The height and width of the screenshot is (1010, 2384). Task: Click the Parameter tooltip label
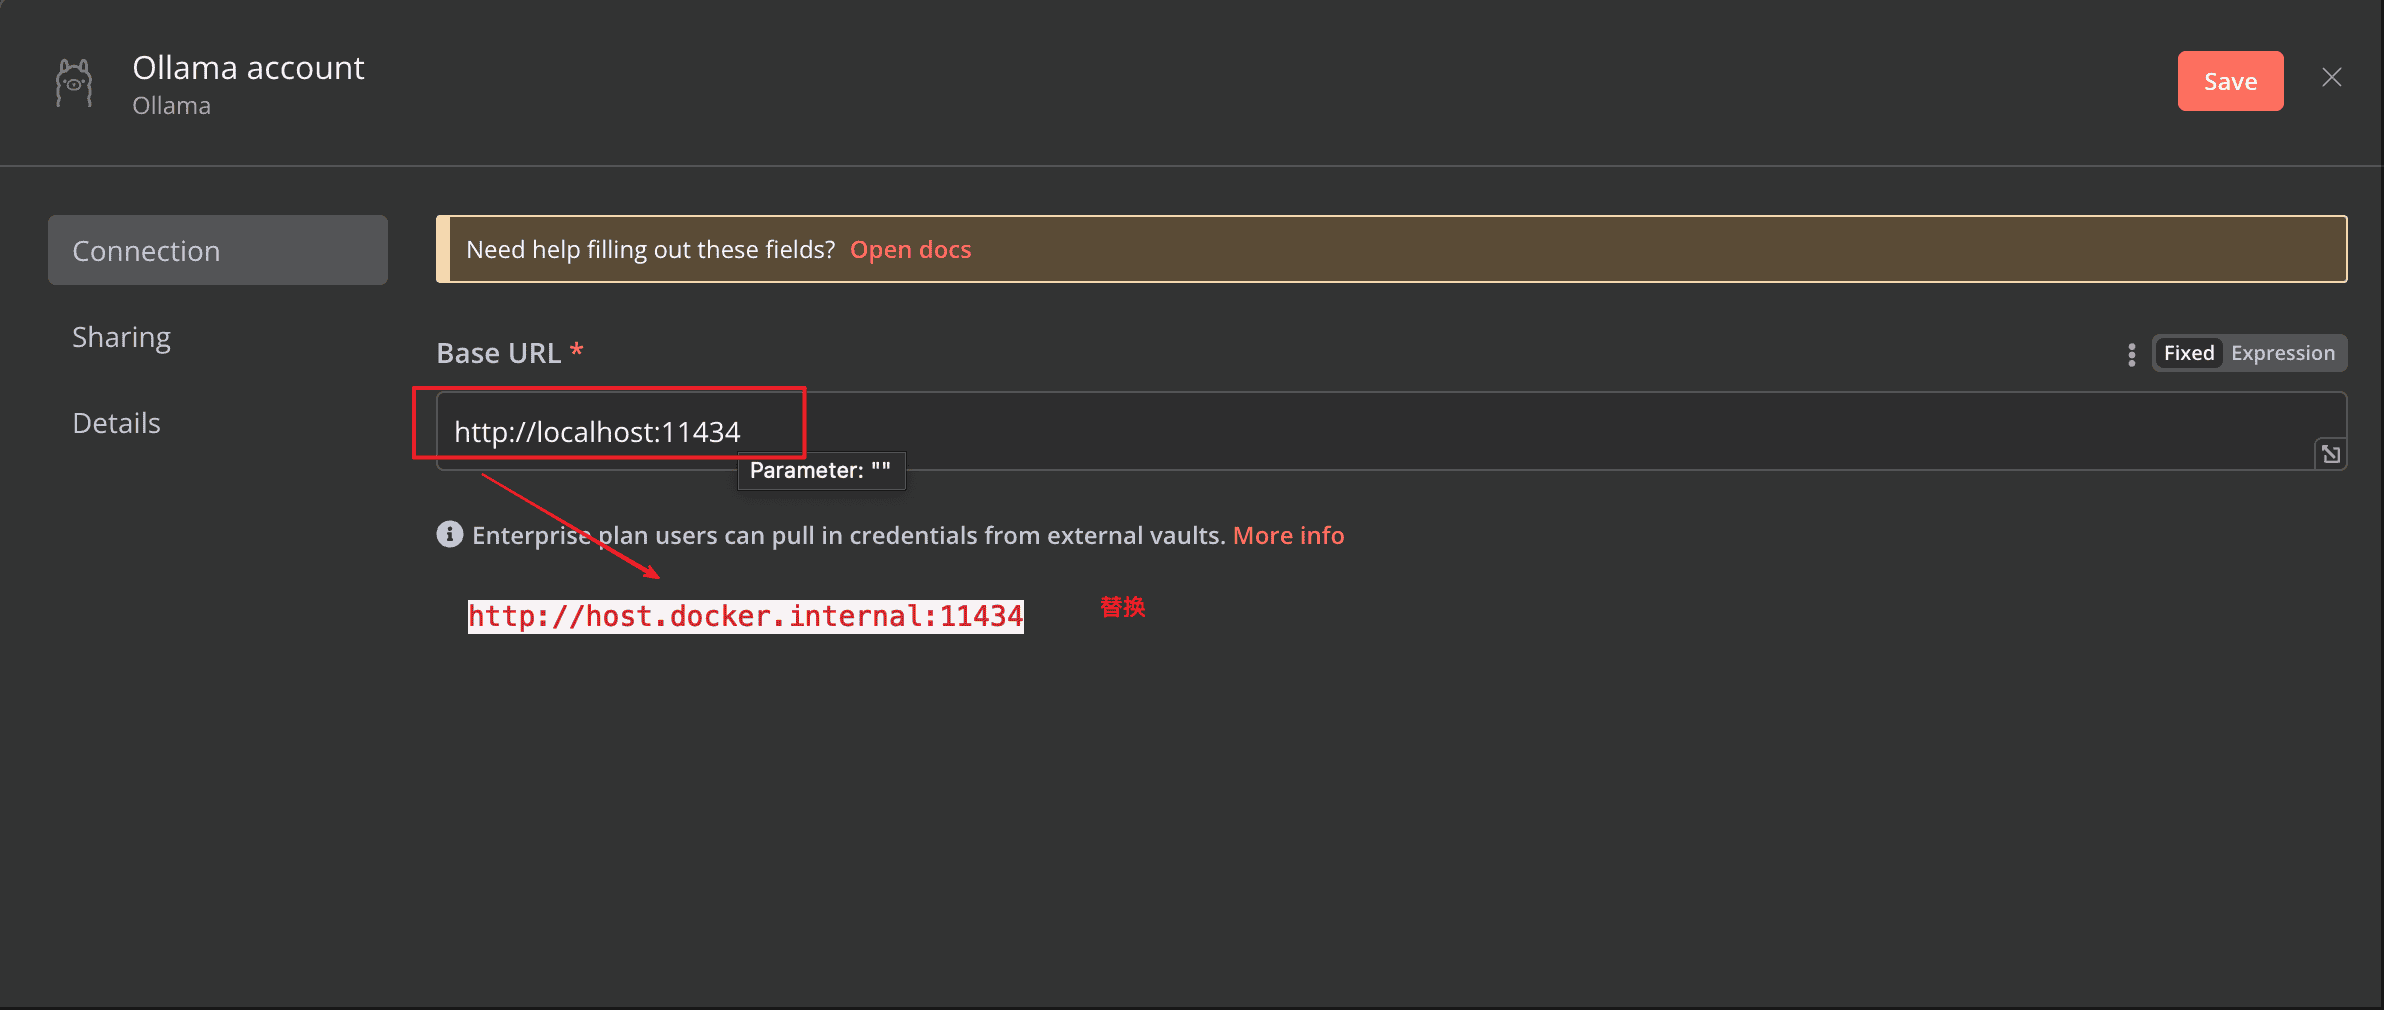point(820,470)
